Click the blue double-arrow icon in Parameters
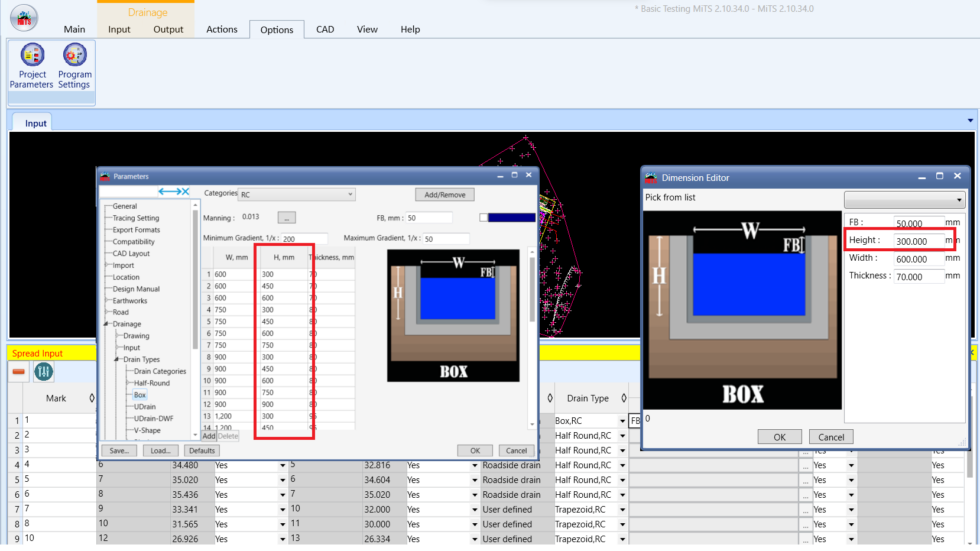Screen dimensions: 980x551 [167, 191]
